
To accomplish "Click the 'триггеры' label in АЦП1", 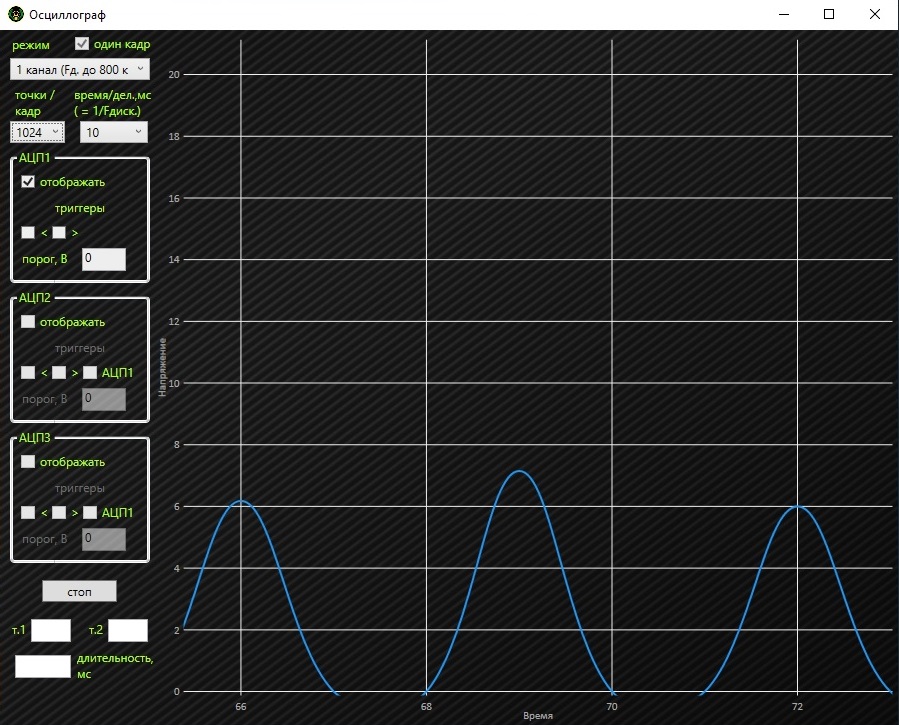I will click(x=80, y=208).
